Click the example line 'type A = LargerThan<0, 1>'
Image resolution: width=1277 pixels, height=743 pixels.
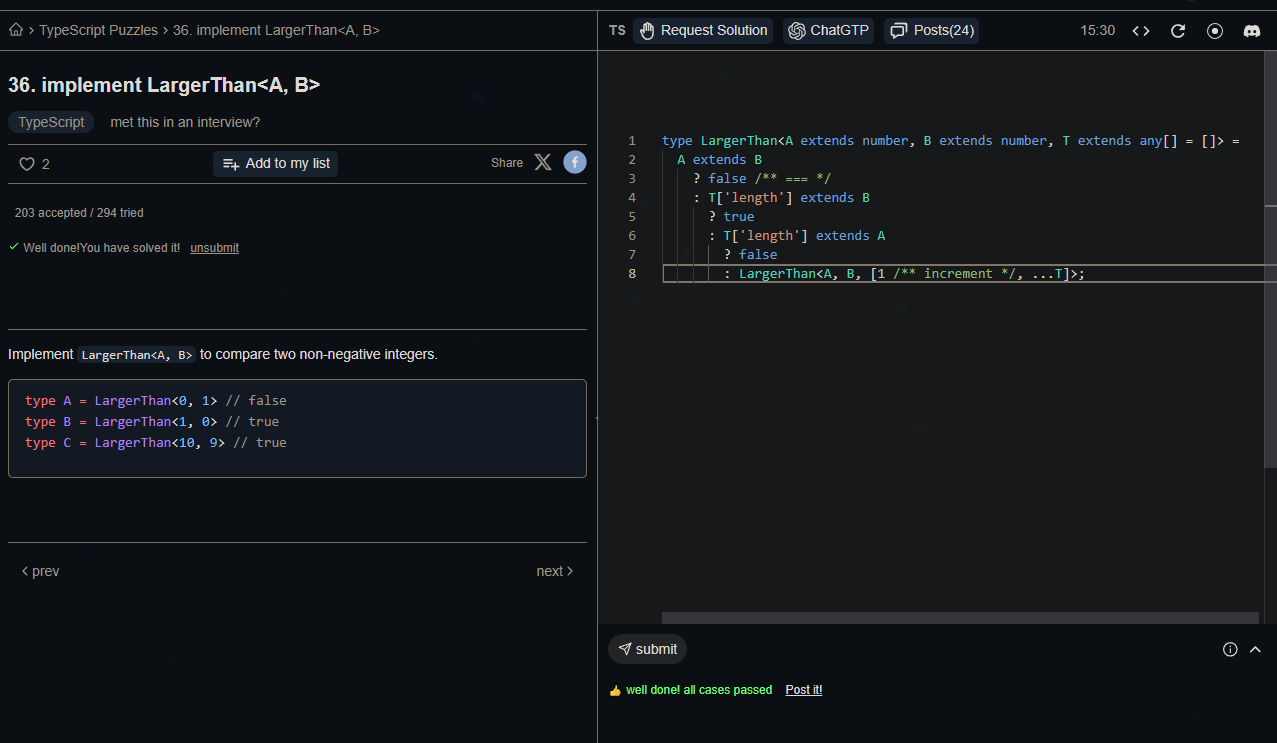tap(121, 401)
